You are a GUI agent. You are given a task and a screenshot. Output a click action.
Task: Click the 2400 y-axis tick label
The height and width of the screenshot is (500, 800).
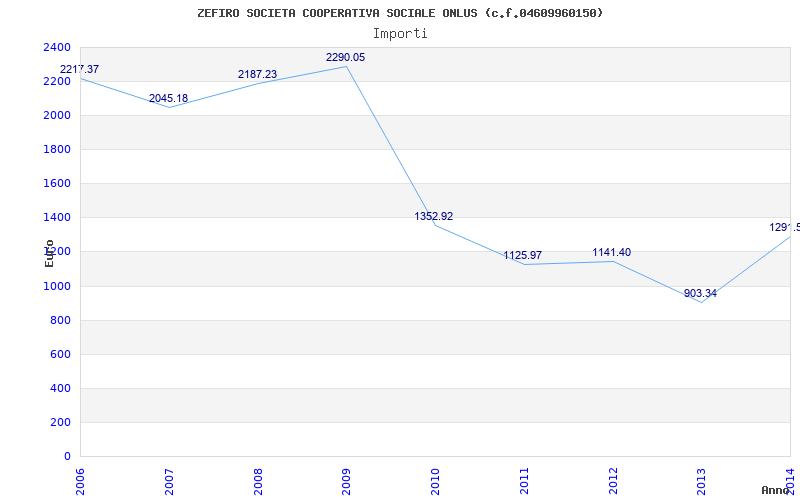pos(57,47)
